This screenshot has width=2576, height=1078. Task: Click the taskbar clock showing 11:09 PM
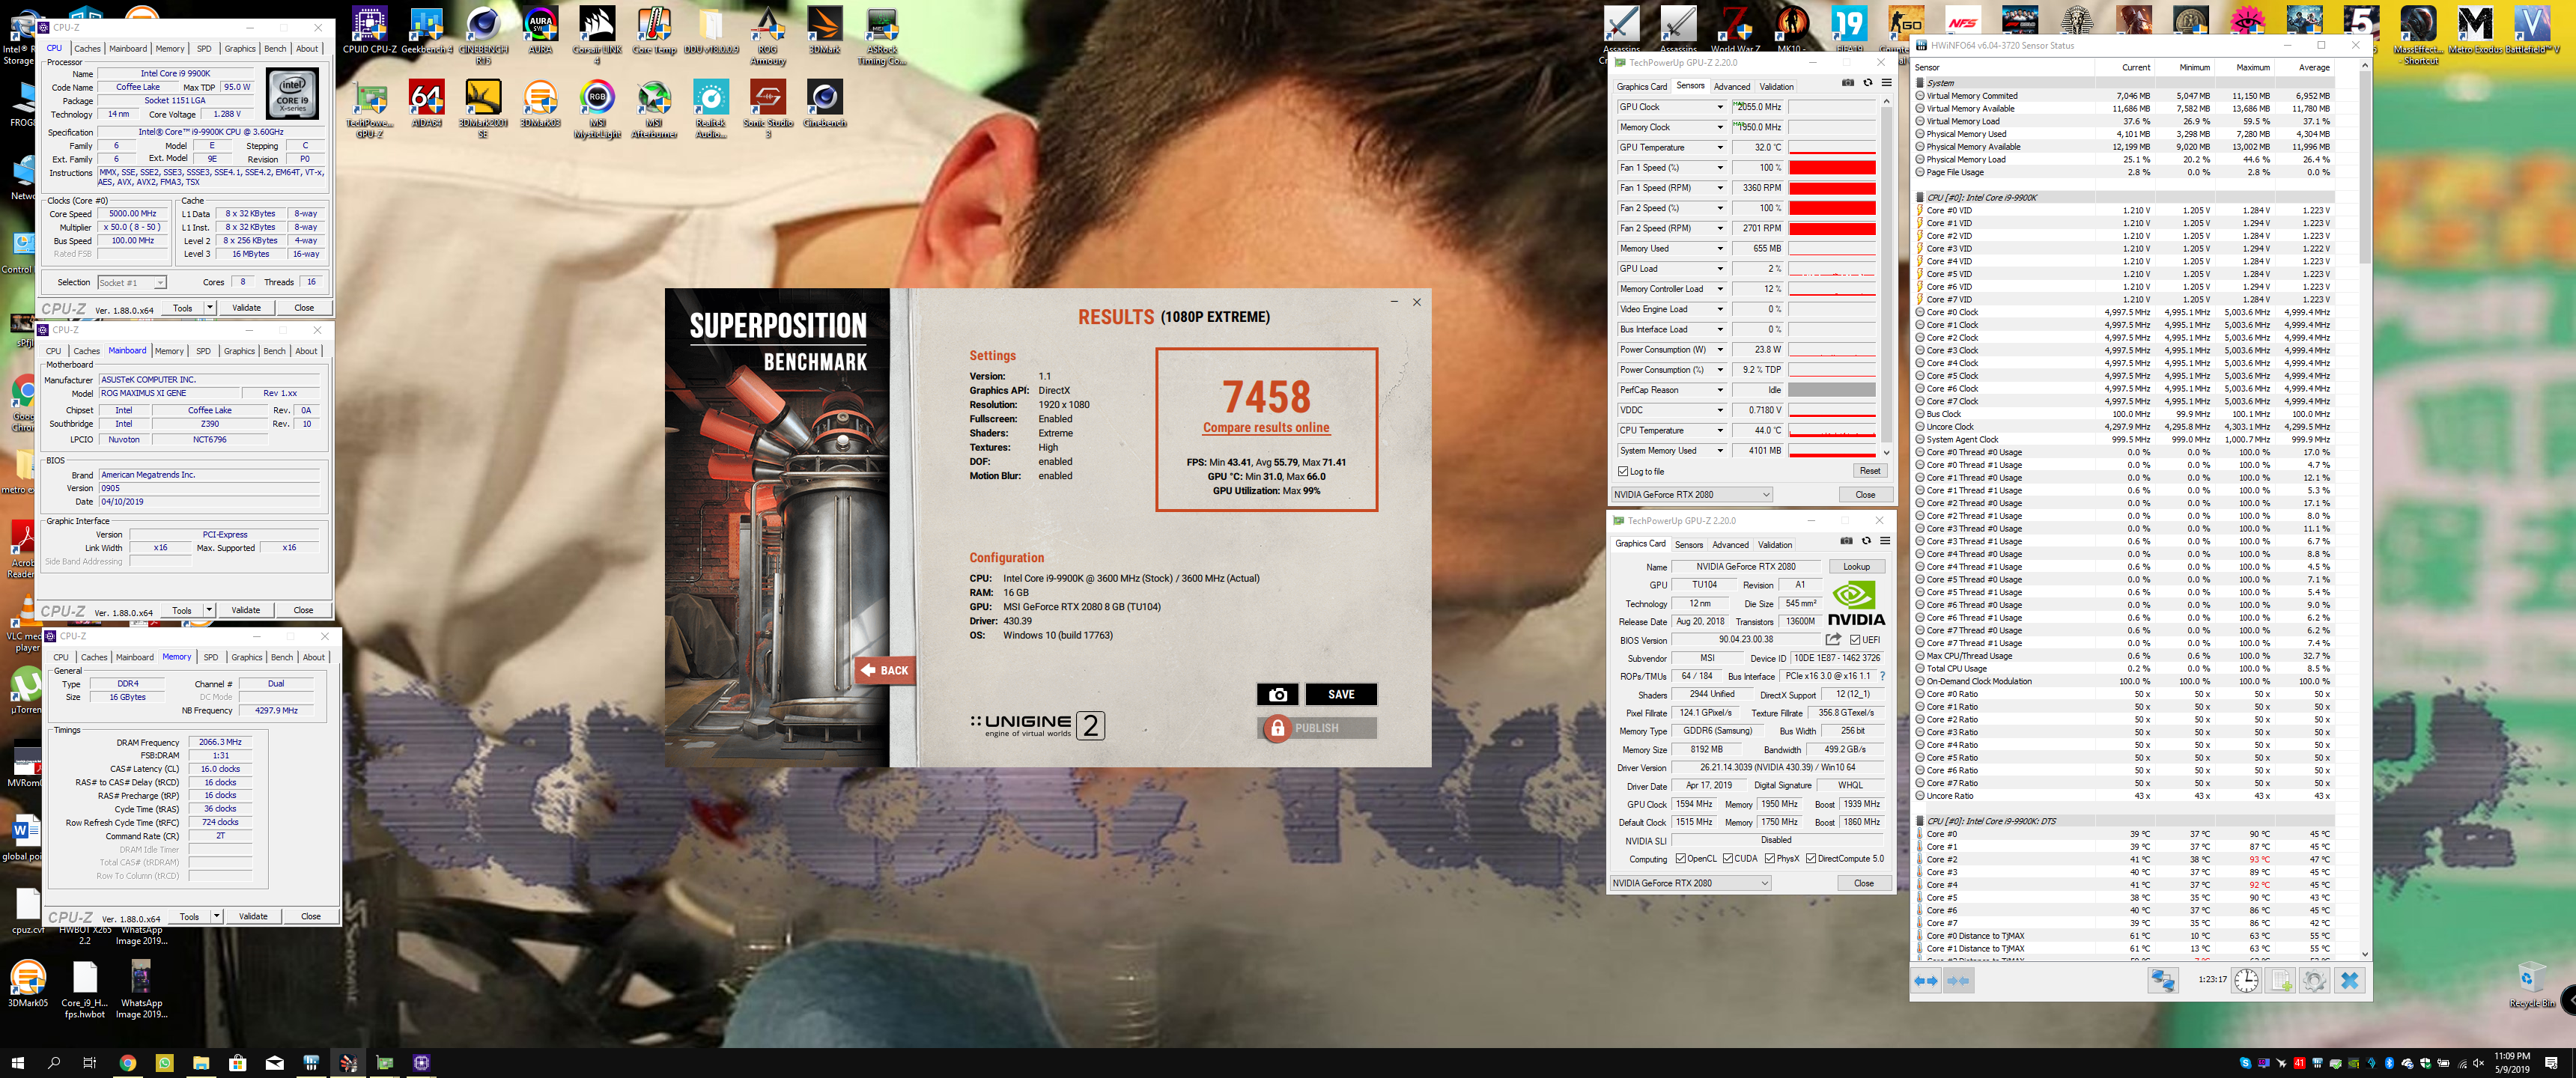[x=2511, y=1062]
